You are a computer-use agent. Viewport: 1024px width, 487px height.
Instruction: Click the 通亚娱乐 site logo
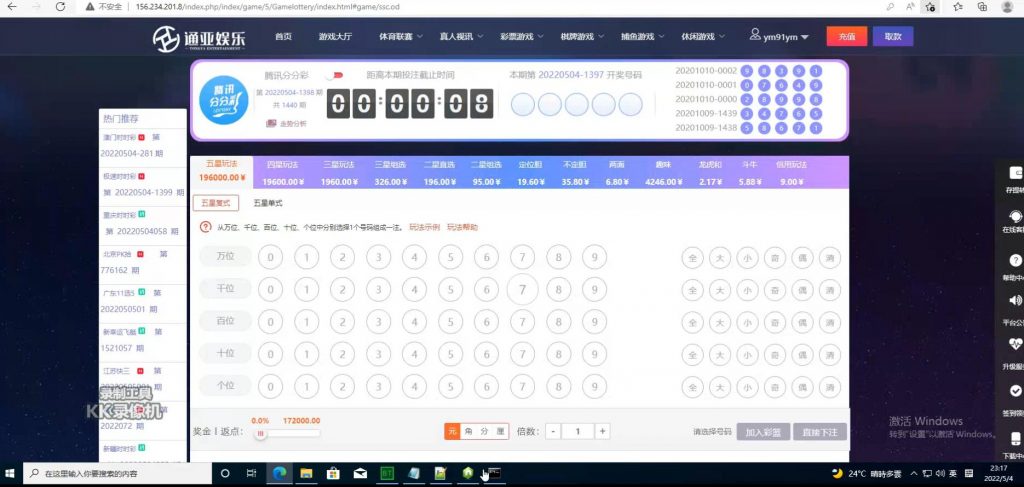[199, 39]
